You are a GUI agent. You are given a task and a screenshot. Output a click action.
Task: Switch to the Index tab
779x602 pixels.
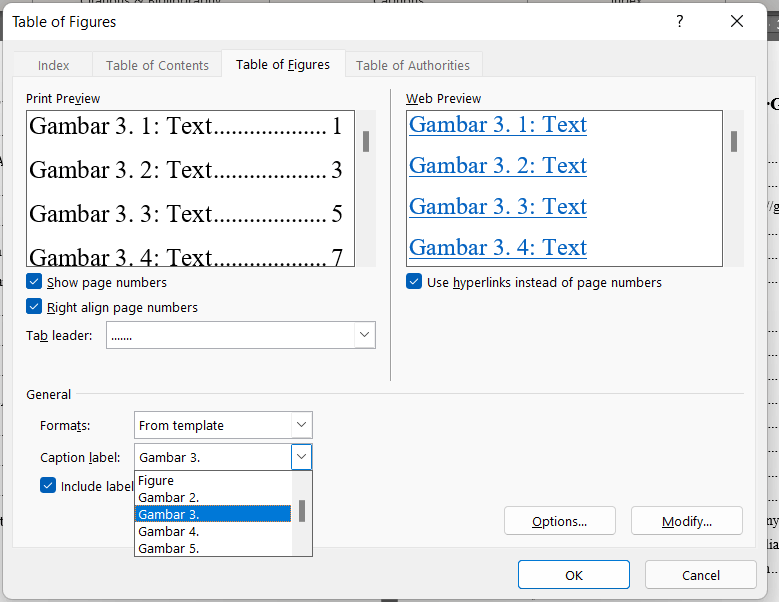pos(54,65)
